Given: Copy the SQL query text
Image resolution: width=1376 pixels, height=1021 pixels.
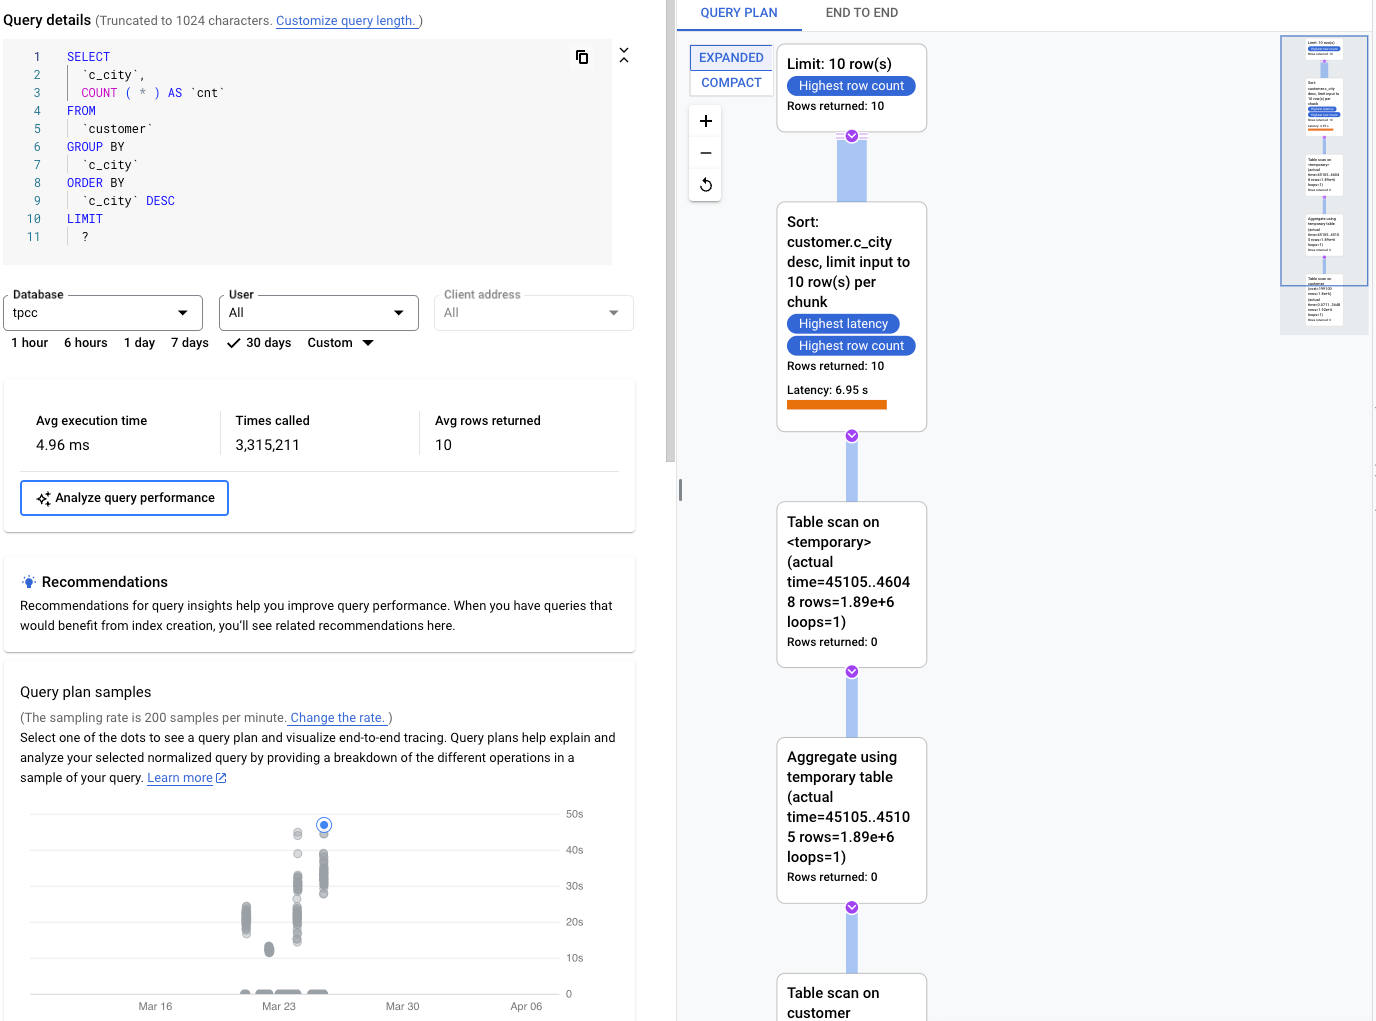Looking at the screenshot, I should [x=582, y=57].
